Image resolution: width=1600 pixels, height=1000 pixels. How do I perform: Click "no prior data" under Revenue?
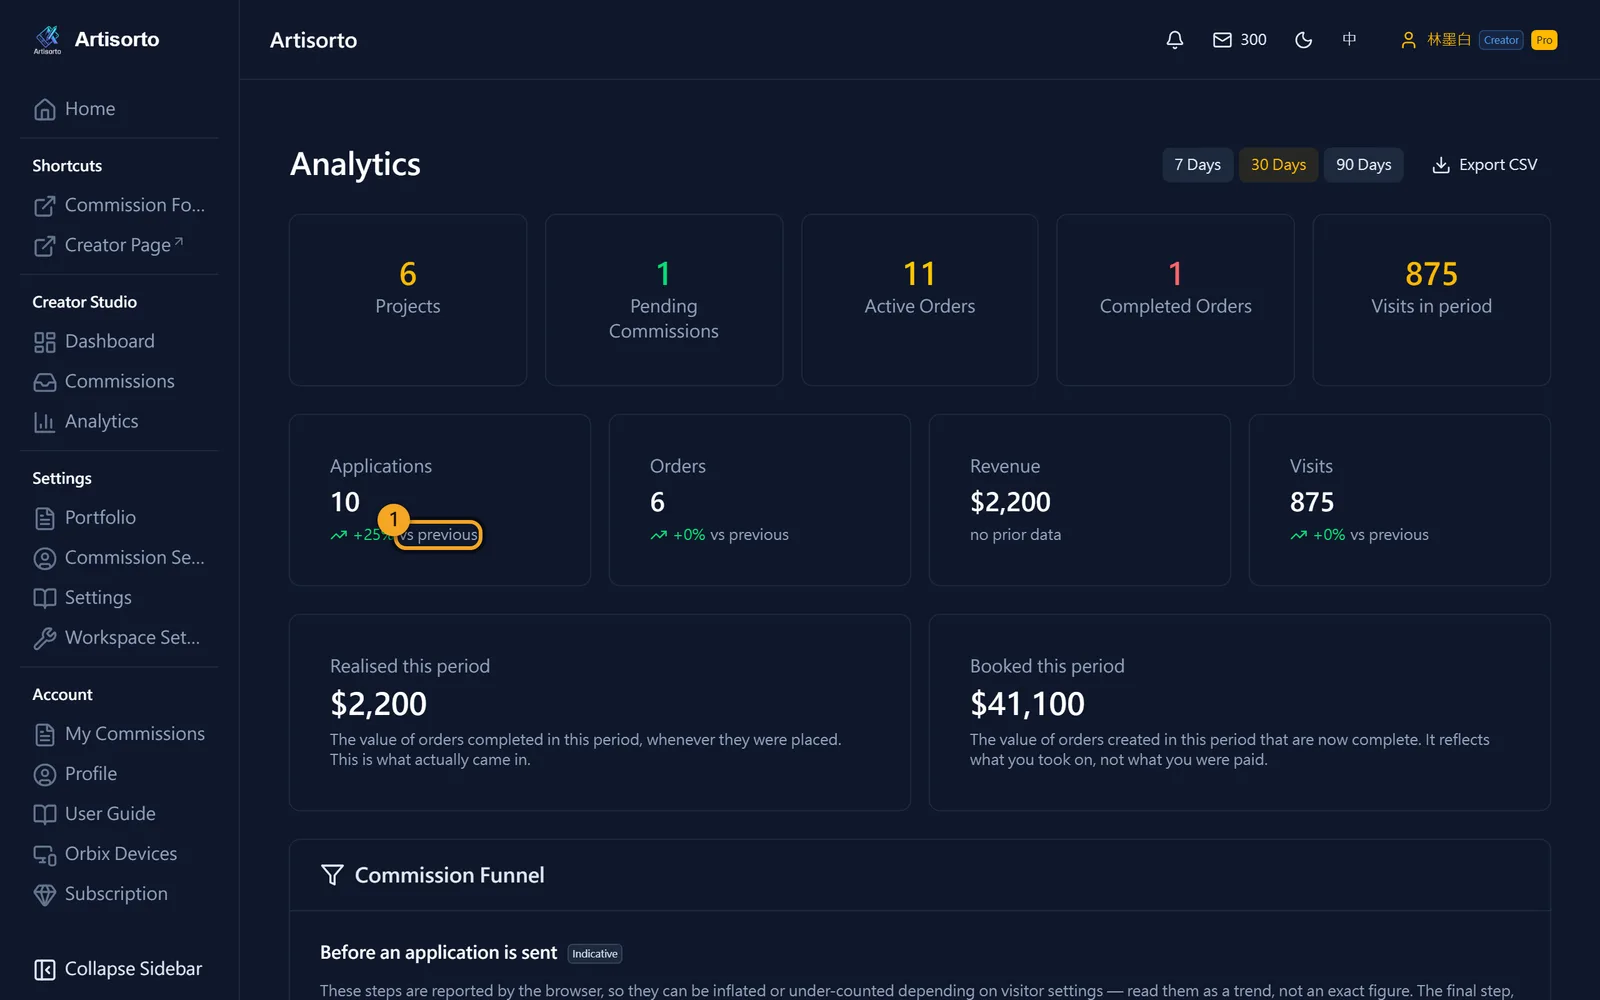point(1015,535)
